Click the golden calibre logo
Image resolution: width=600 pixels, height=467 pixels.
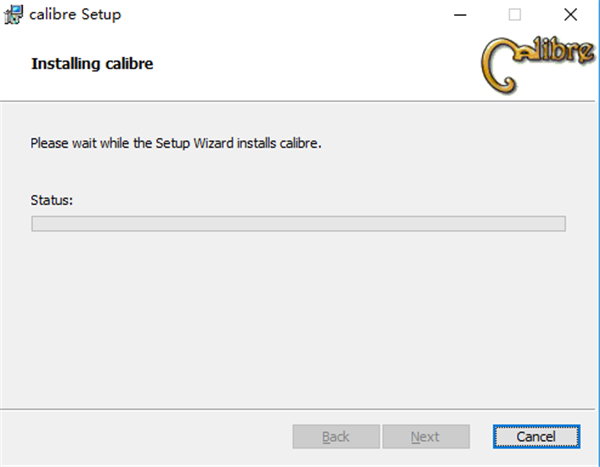[x=533, y=64]
